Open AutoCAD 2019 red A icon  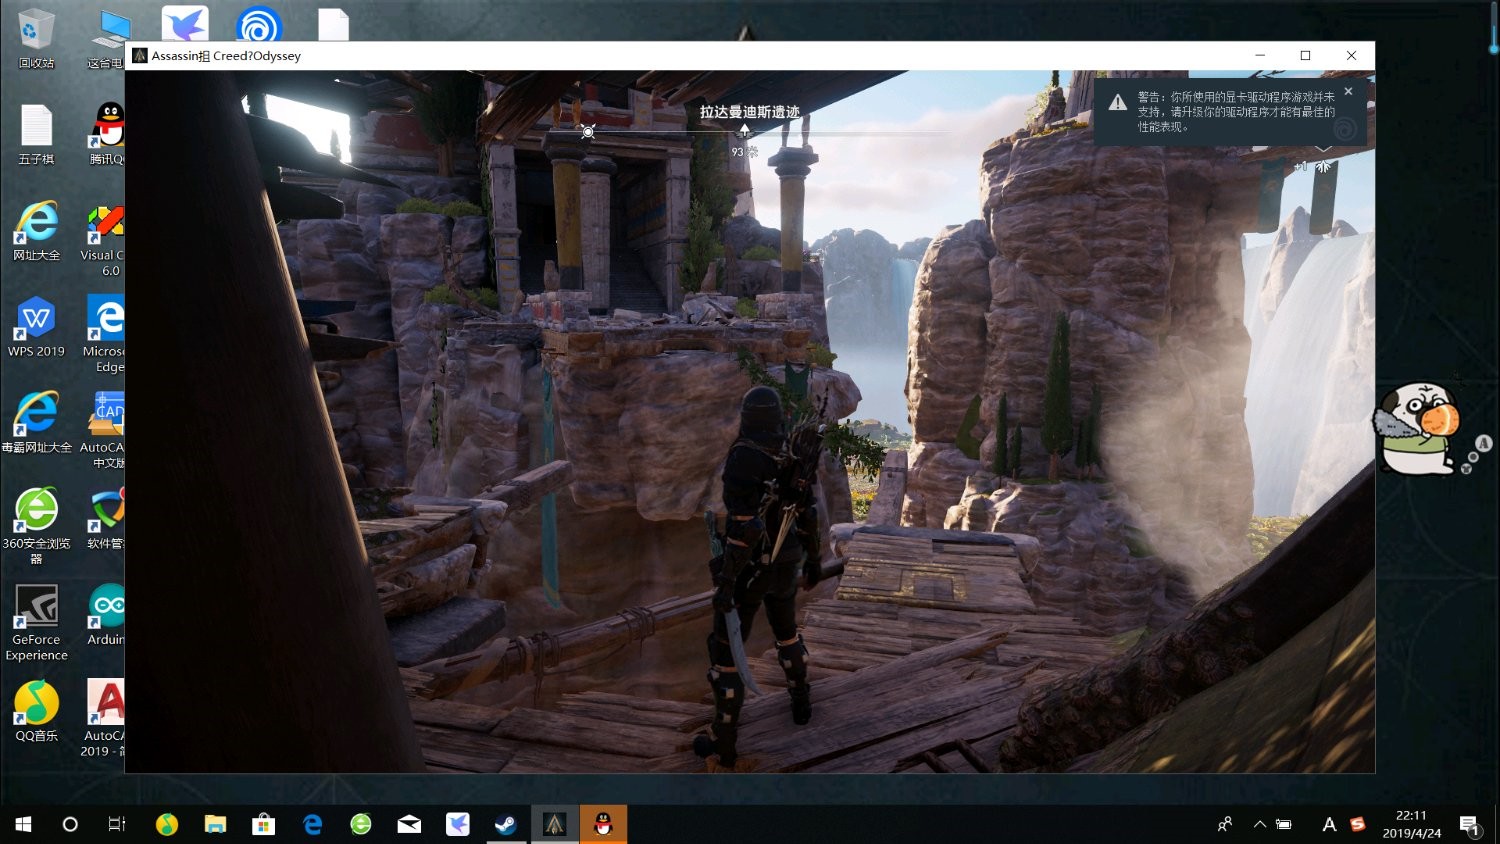point(104,718)
